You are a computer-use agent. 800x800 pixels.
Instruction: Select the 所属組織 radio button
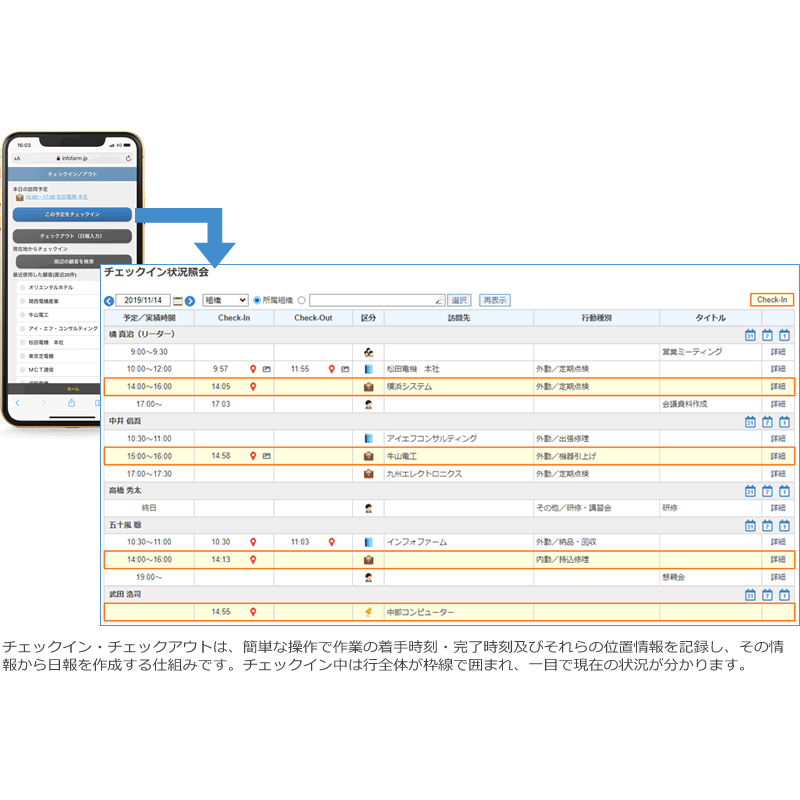(257, 300)
